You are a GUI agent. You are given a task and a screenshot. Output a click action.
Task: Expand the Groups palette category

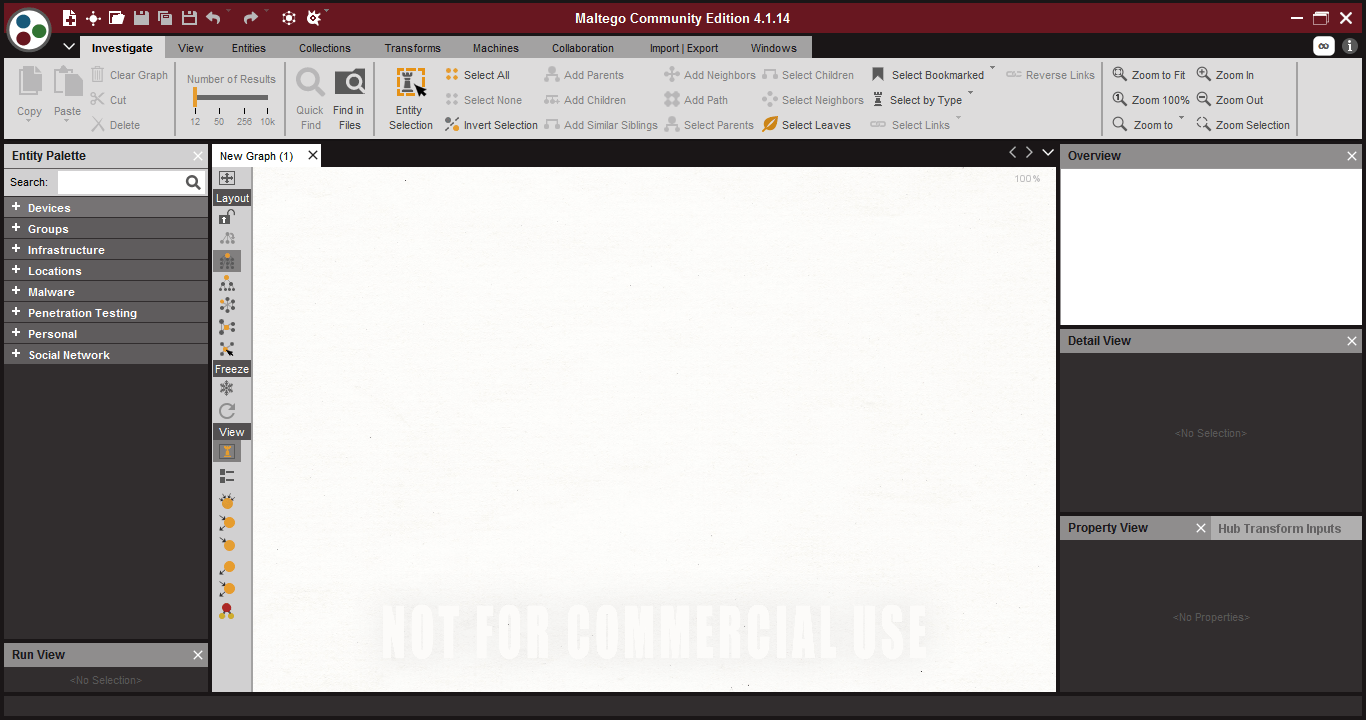click(x=16, y=228)
